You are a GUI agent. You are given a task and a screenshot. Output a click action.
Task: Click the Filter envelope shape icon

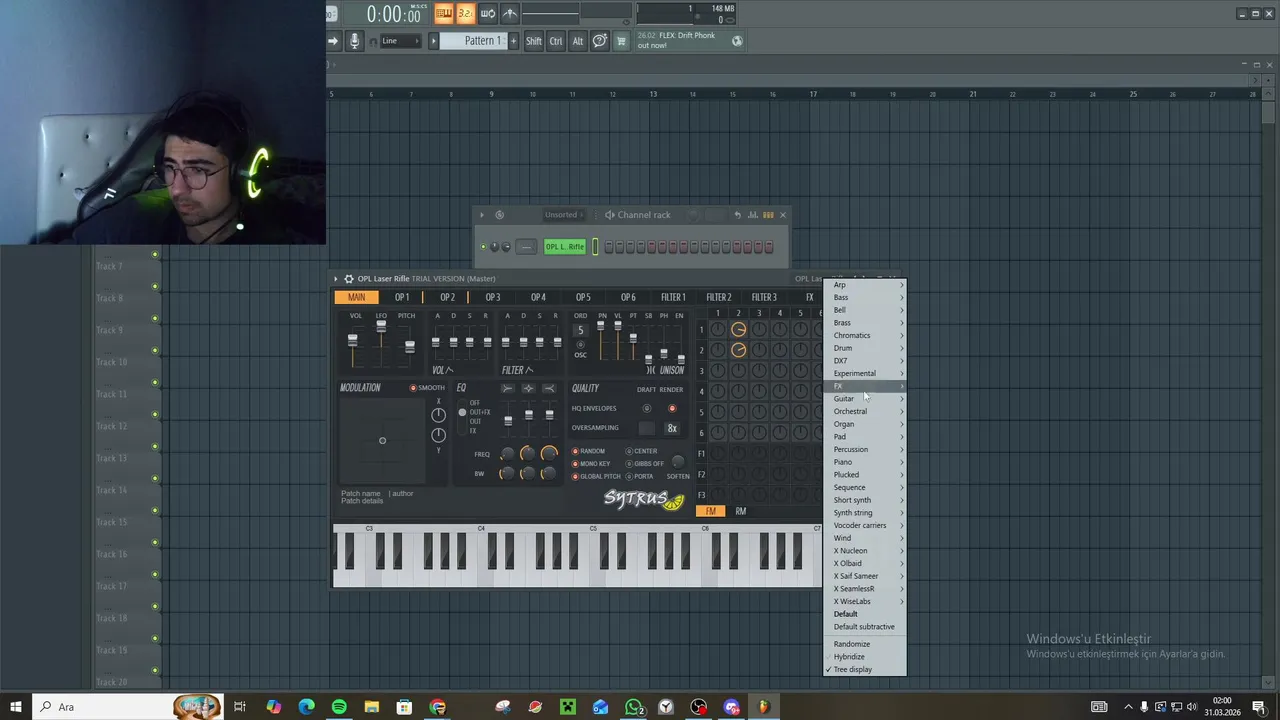[x=530, y=370]
